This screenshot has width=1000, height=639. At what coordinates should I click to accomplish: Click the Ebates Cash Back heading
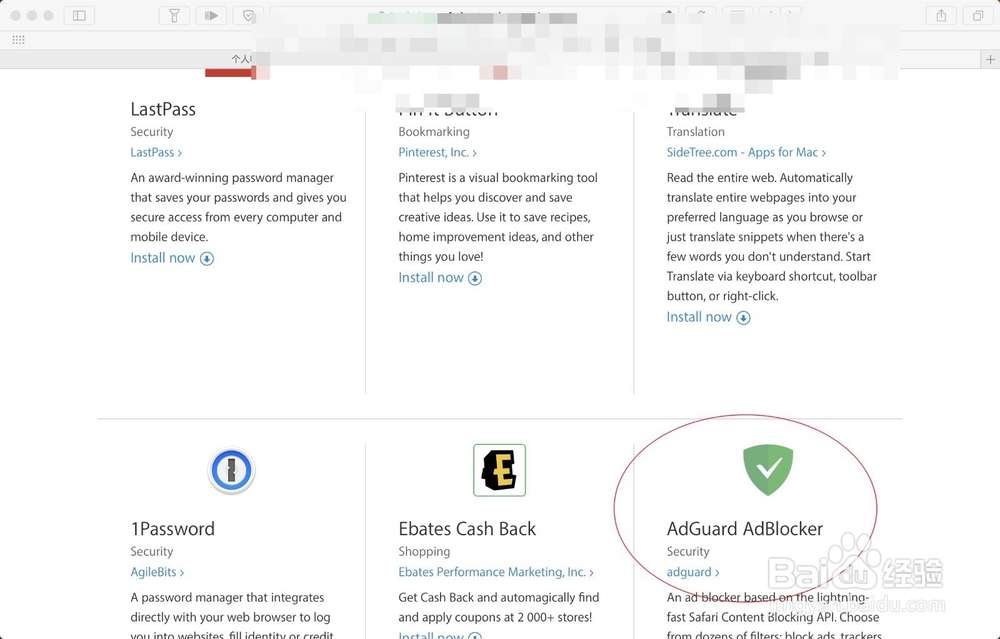click(467, 529)
